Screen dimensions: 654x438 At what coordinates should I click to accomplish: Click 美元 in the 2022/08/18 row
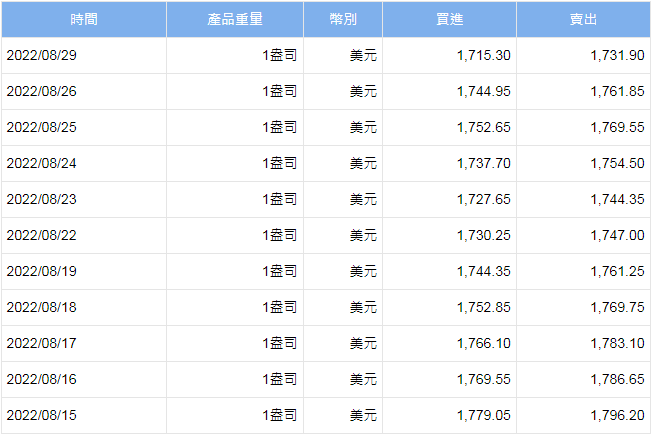point(363,307)
